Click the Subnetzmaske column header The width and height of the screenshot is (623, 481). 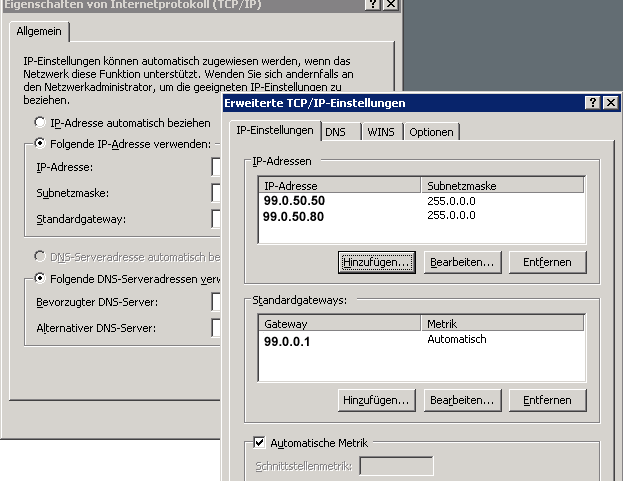point(503,185)
